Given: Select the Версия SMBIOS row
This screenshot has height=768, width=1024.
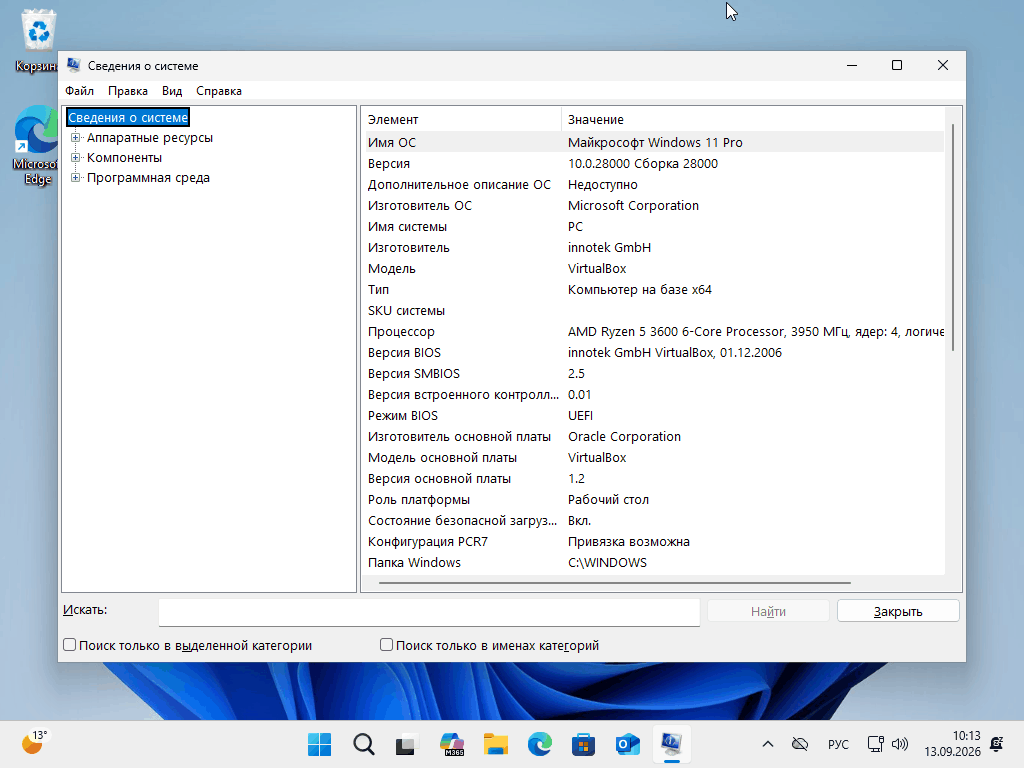Looking at the screenshot, I should coord(654,374).
